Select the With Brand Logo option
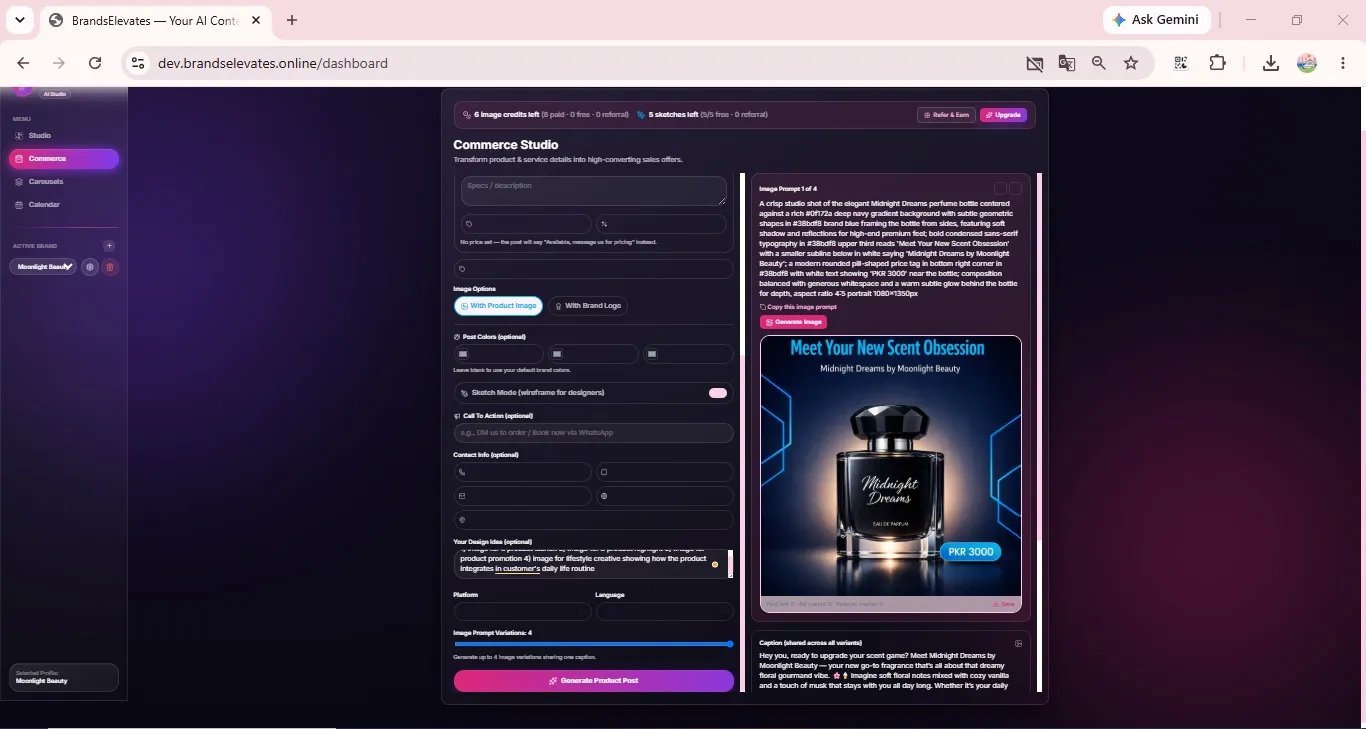The height and width of the screenshot is (729, 1366). point(588,306)
